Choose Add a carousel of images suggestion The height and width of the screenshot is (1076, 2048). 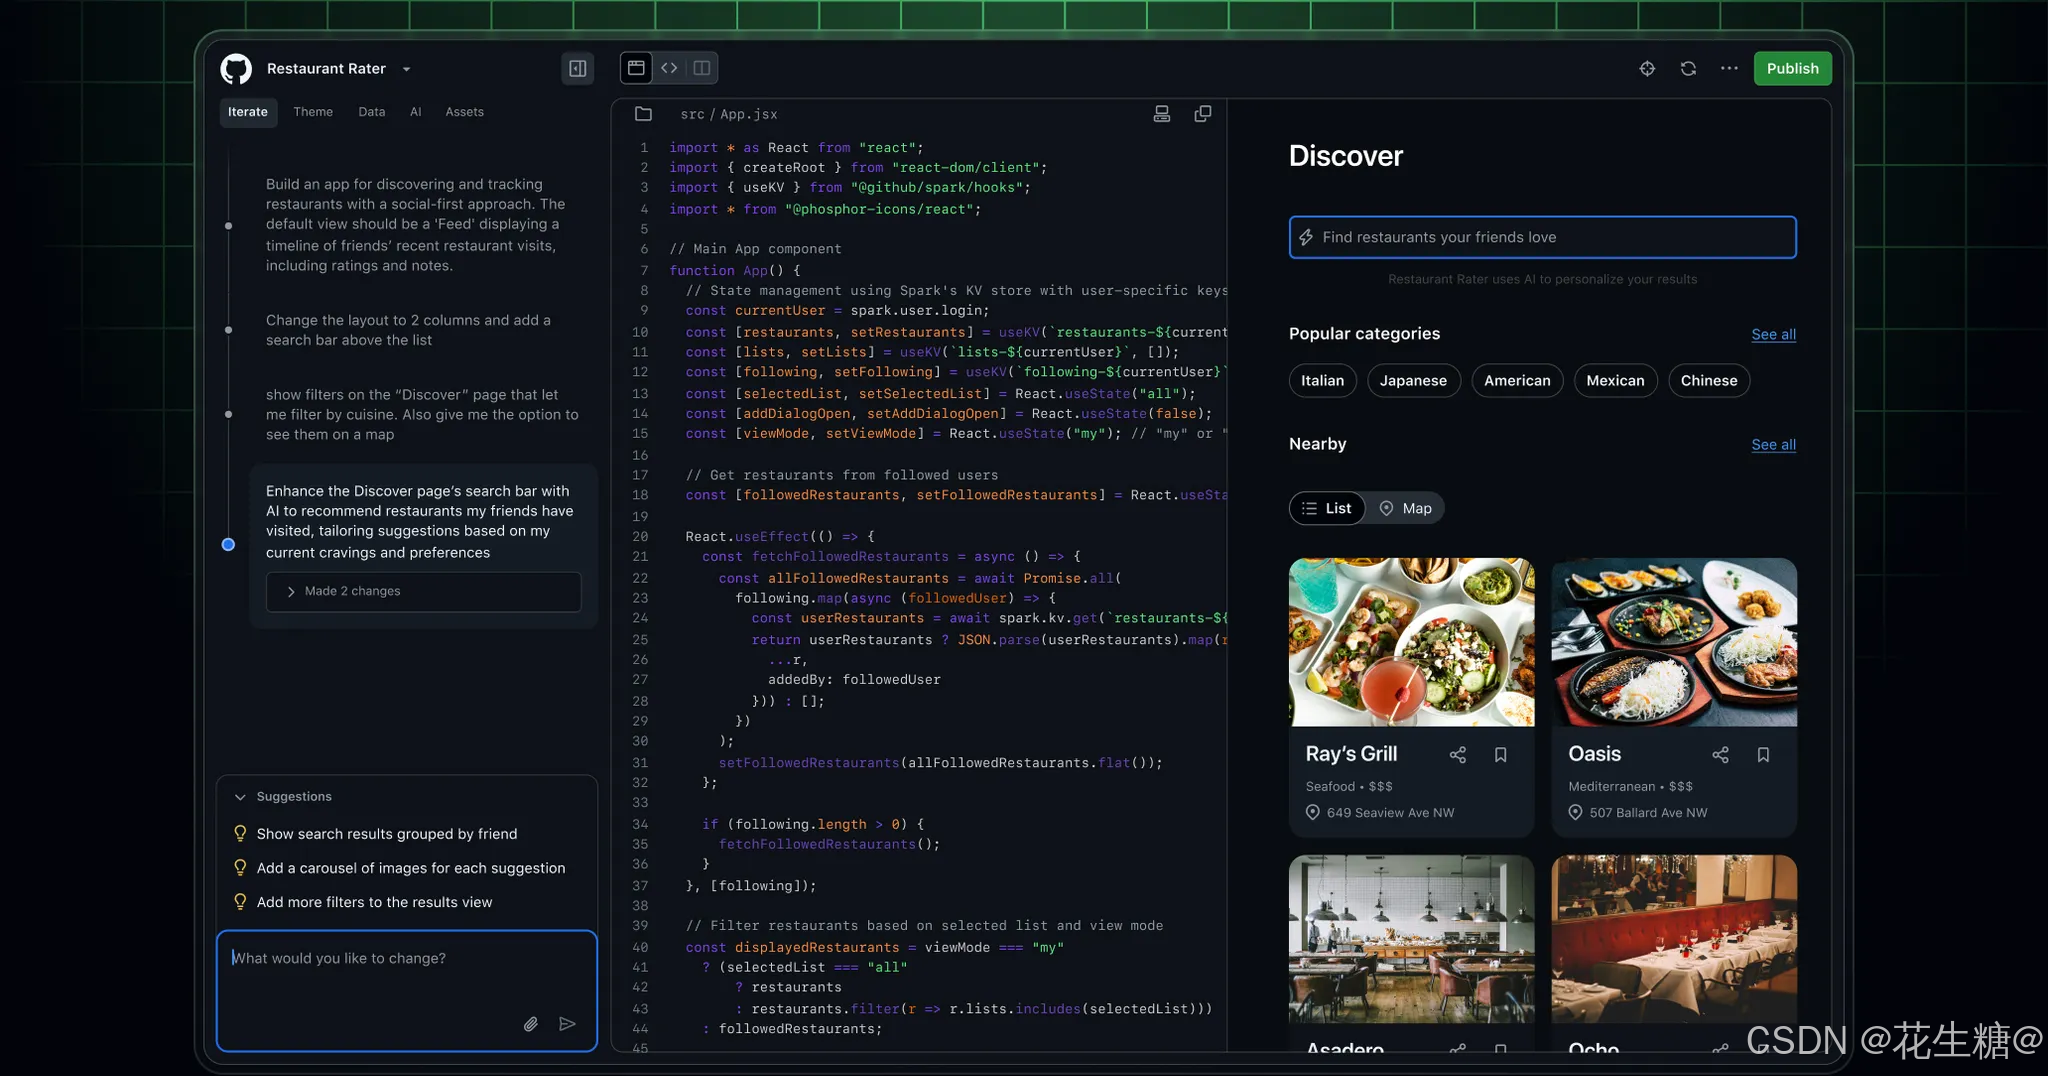(x=411, y=868)
